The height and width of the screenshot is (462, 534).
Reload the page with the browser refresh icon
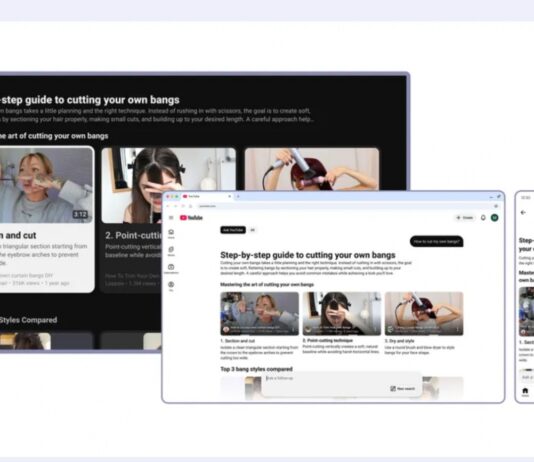[183, 206]
